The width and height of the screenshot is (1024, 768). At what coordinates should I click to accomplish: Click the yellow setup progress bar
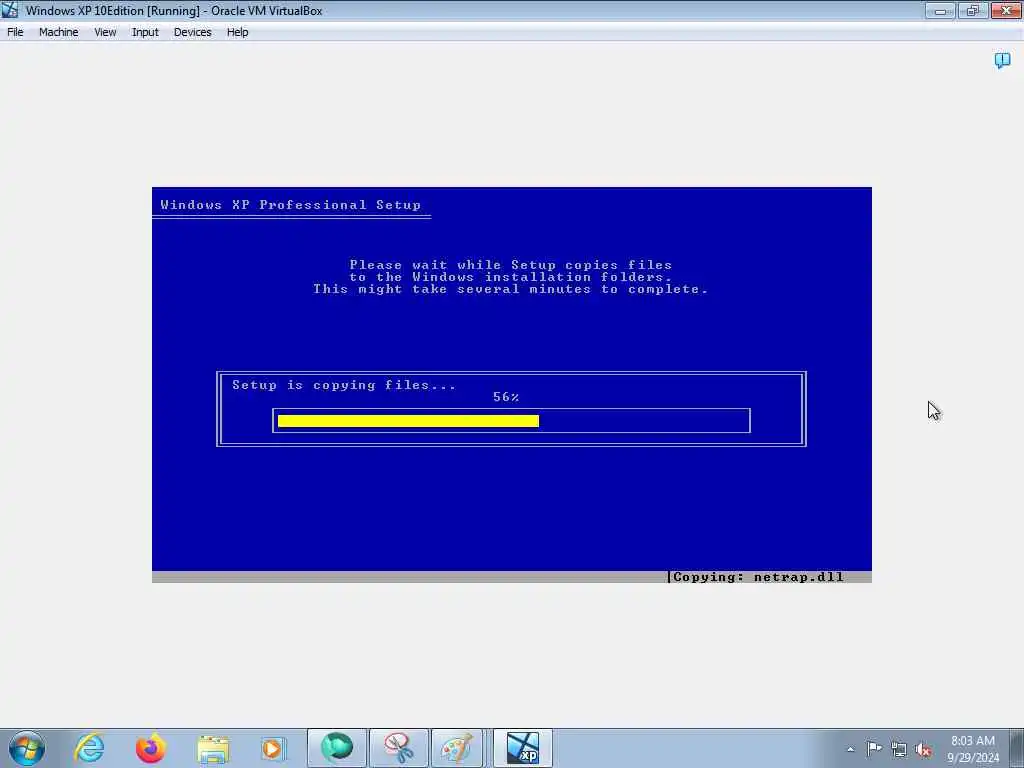pos(408,421)
